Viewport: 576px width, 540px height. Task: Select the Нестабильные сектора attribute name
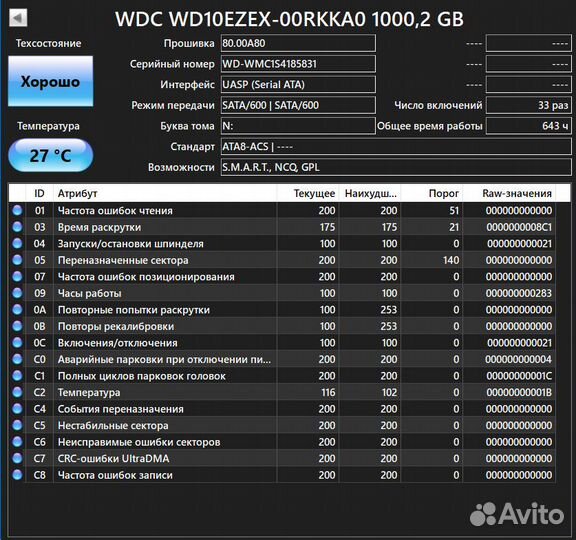pyautogui.click(x=113, y=425)
